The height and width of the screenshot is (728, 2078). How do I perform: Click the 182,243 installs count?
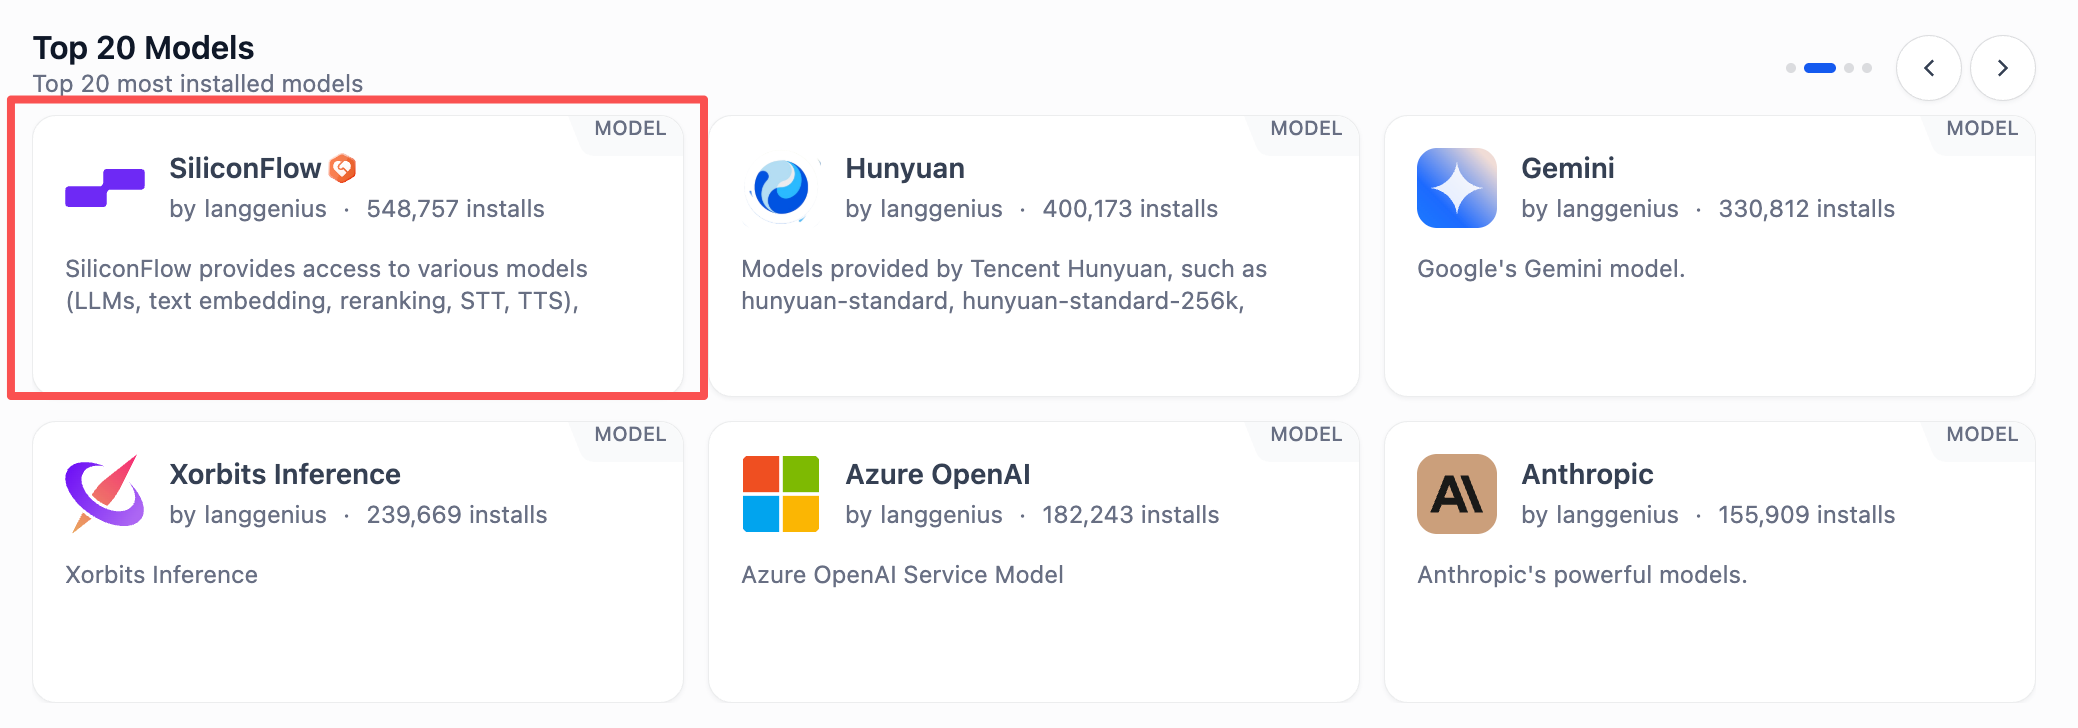(1131, 515)
